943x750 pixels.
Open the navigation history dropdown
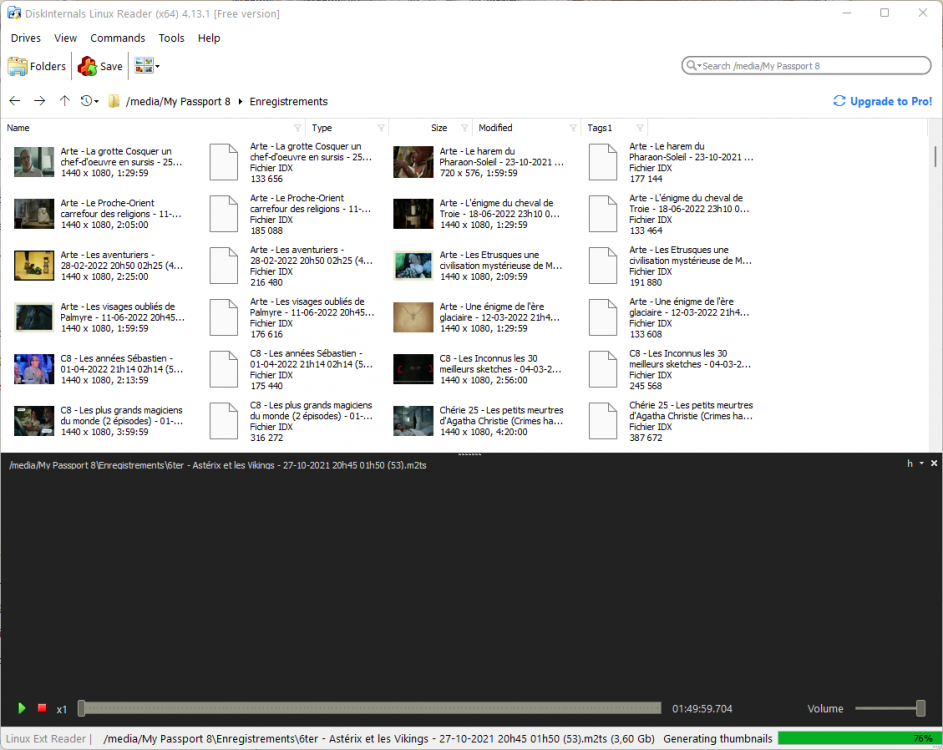point(90,101)
